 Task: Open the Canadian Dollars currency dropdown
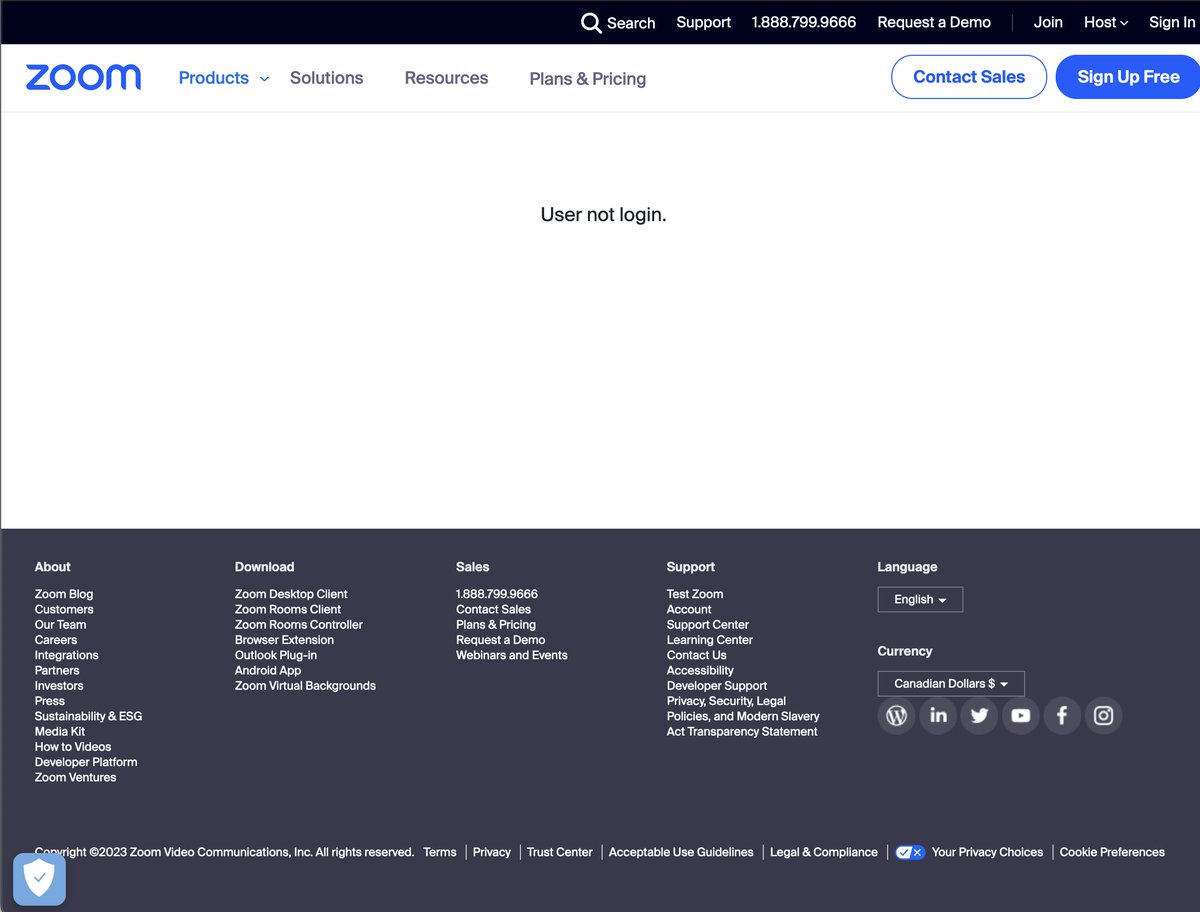[951, 683]
